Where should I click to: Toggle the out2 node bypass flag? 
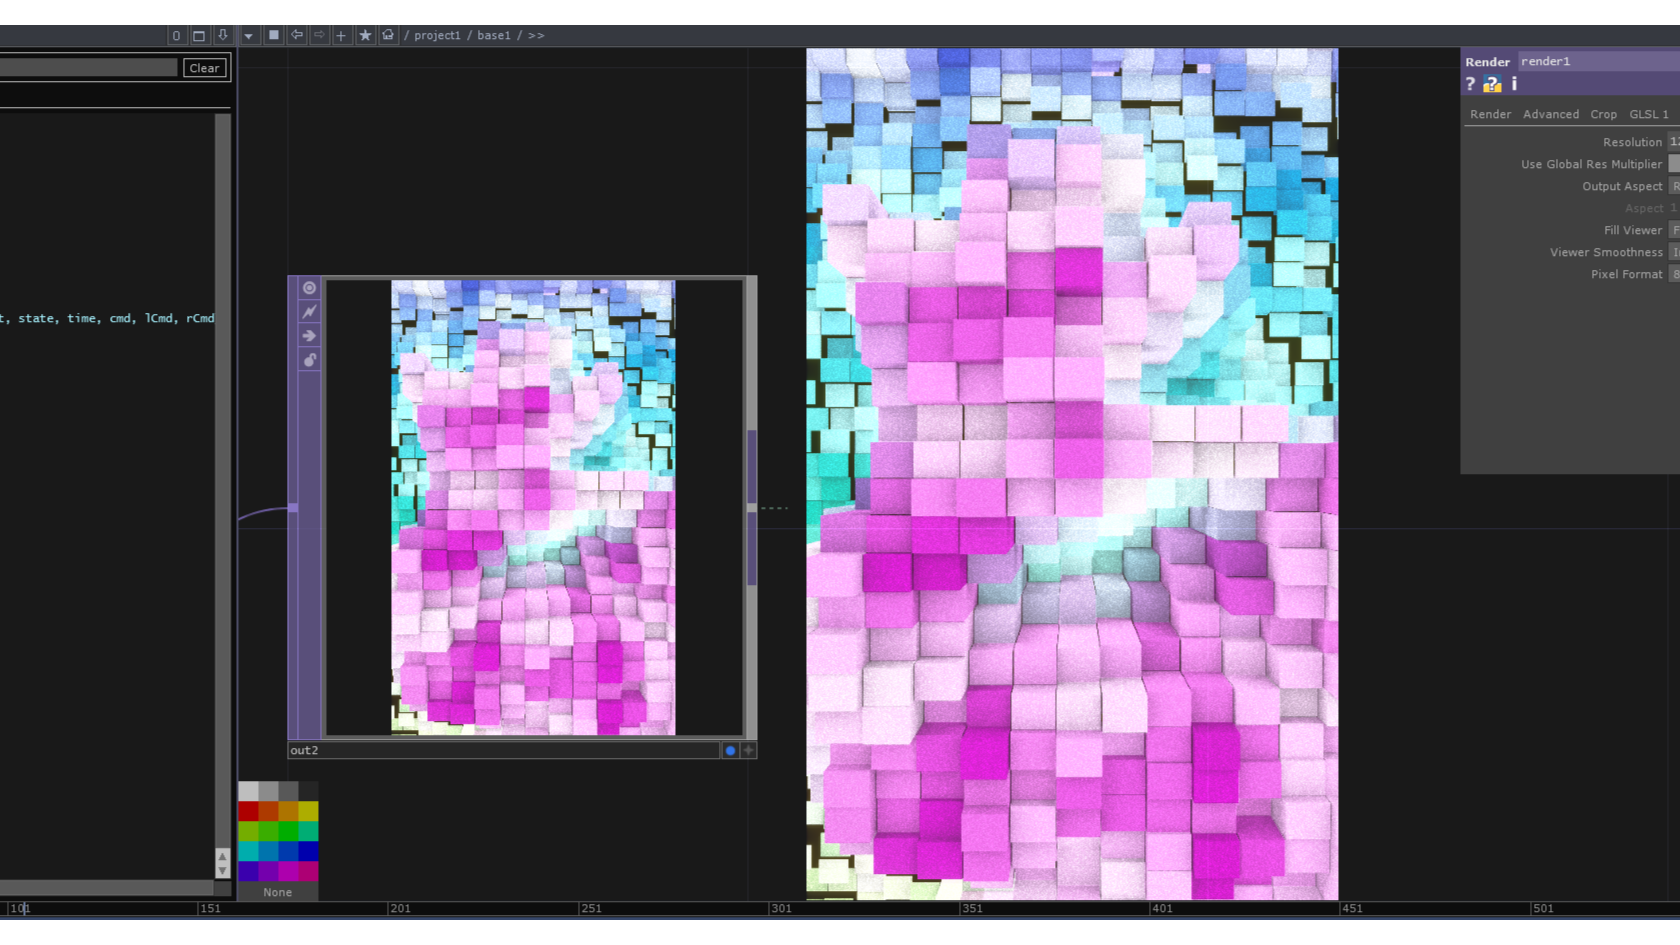(x=310, y=312)
